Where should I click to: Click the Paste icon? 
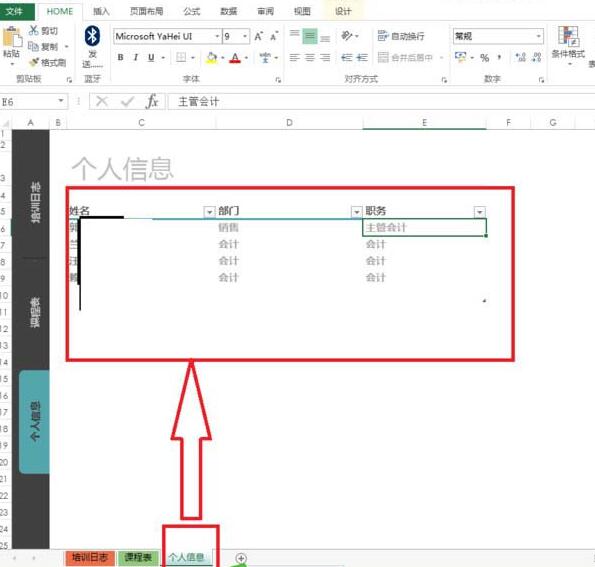[x=12, y=37]
